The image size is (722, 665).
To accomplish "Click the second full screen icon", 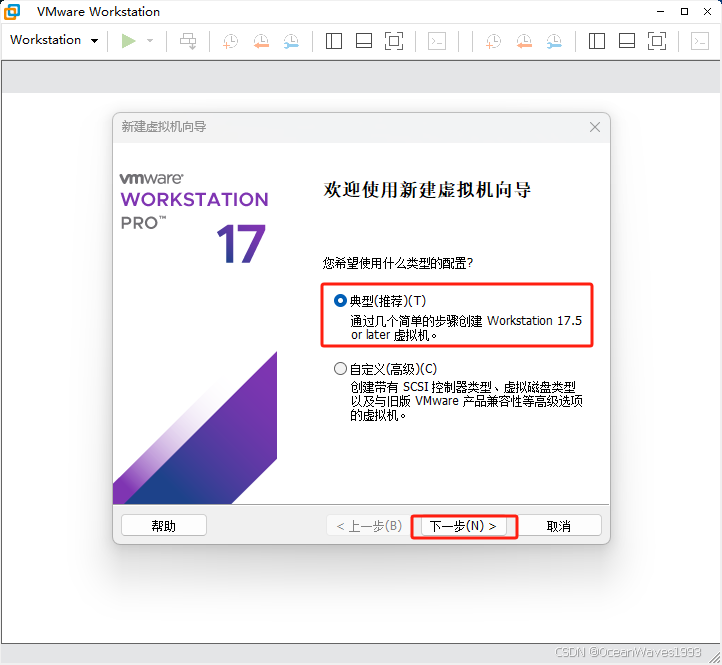I will pyautogui.click(x=657, y=41).
